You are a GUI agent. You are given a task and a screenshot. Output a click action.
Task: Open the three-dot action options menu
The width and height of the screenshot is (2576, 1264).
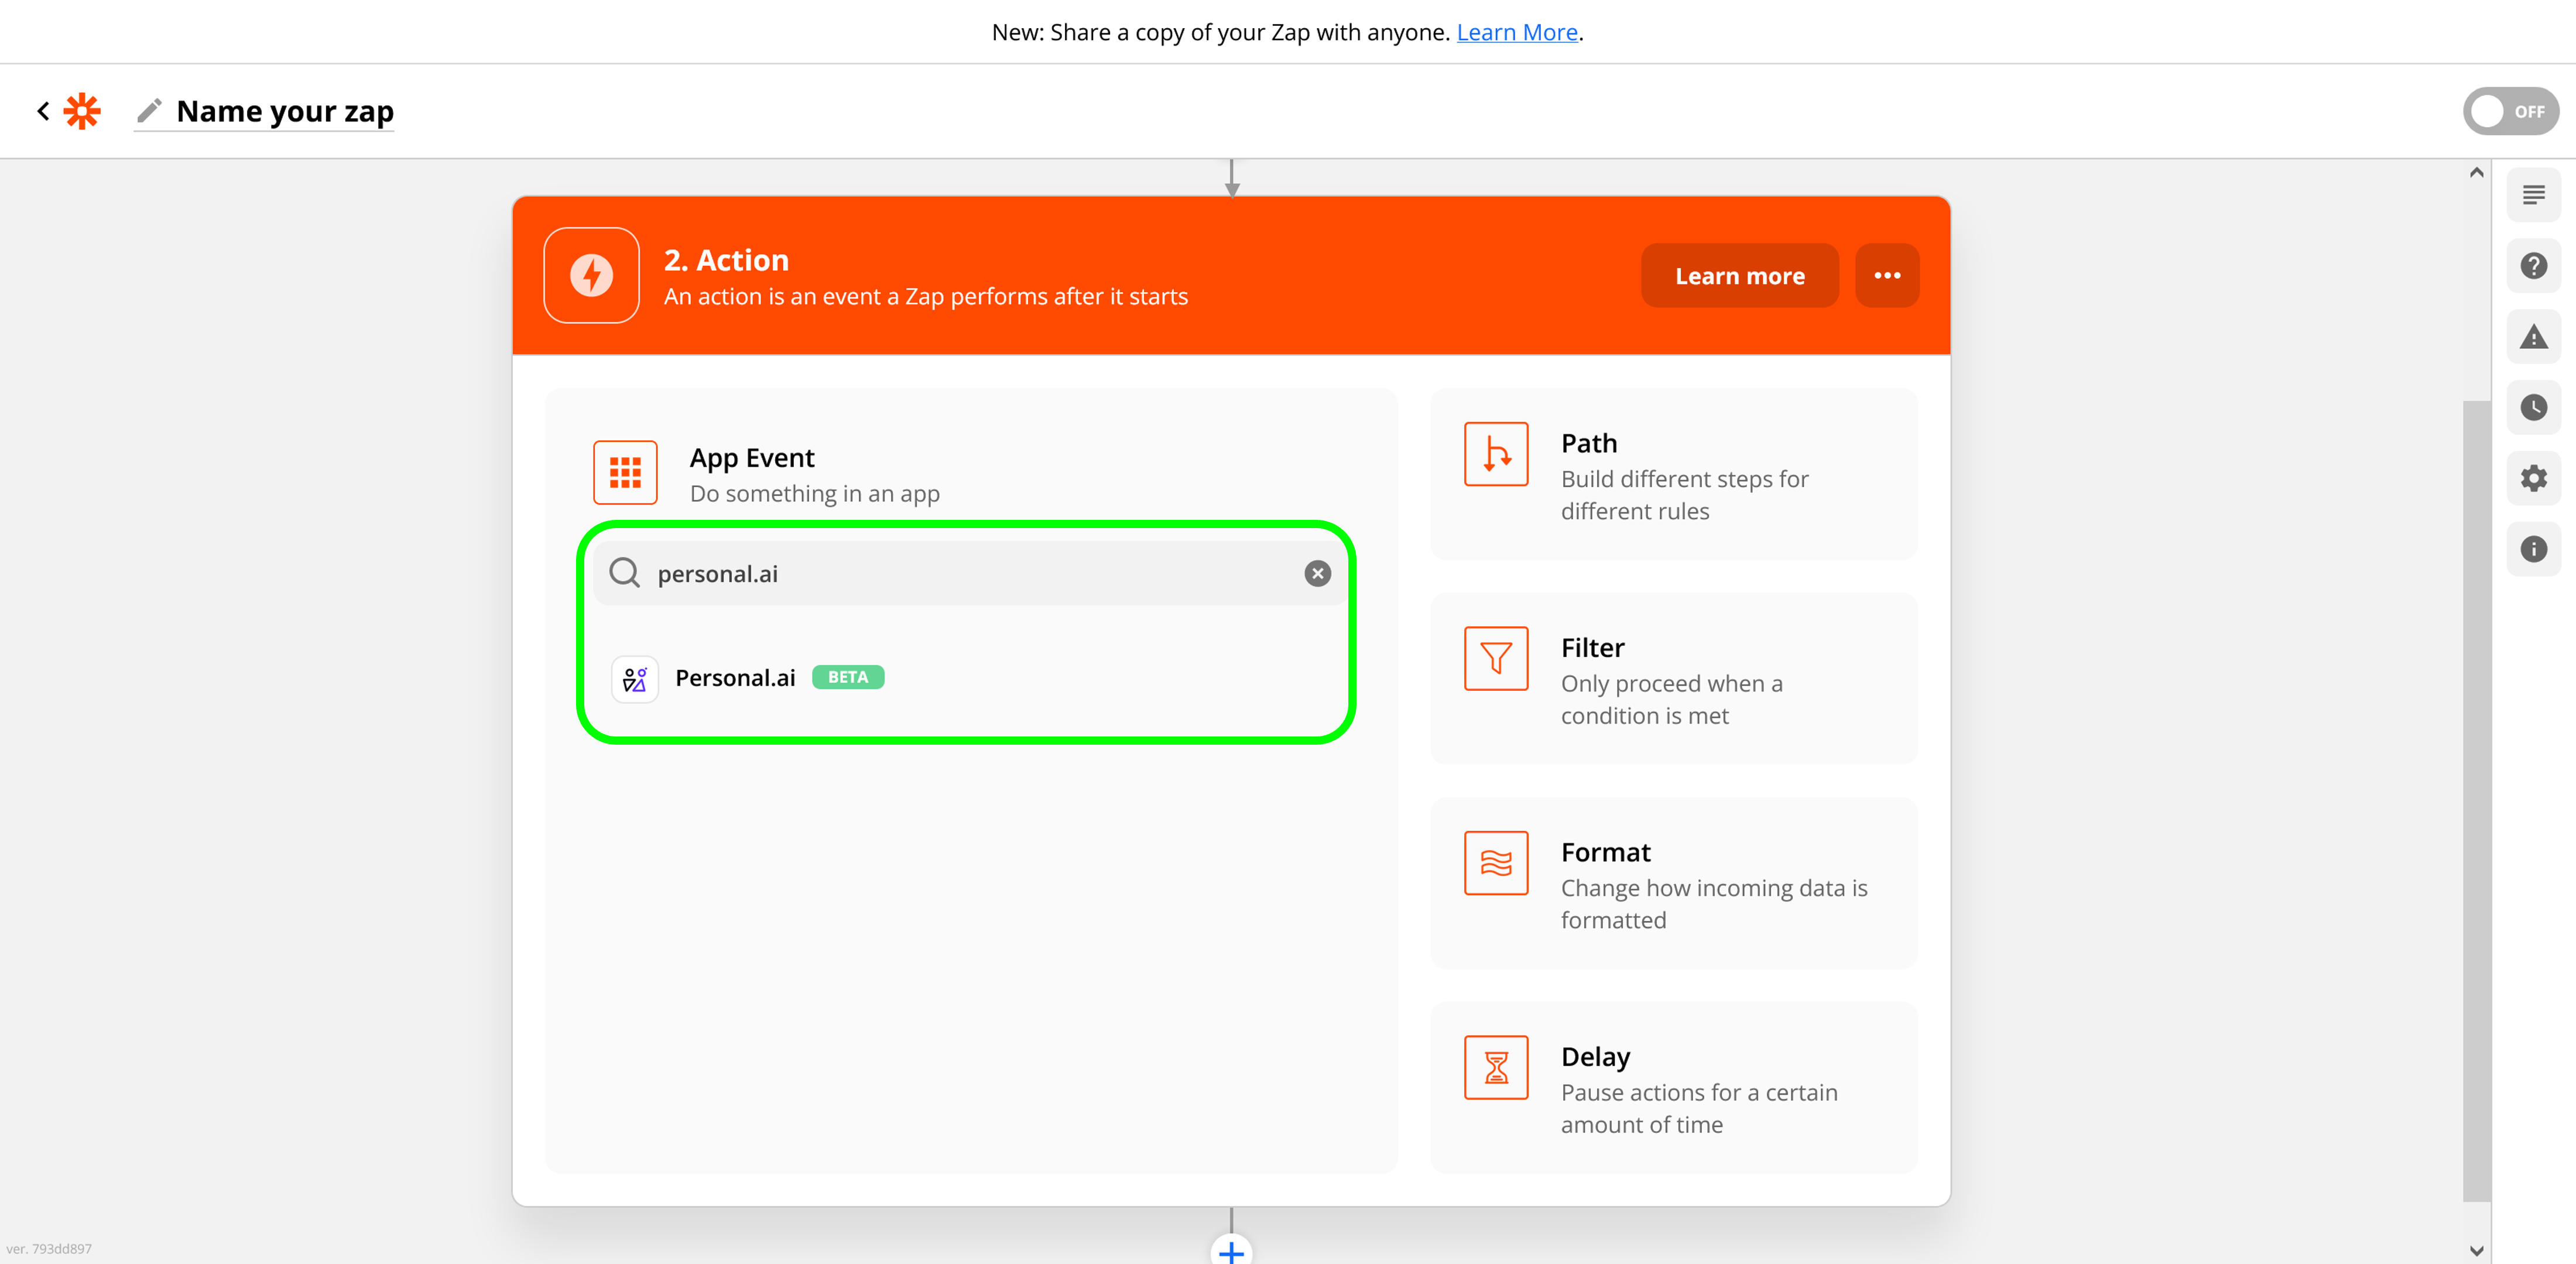pos(1886,275)
